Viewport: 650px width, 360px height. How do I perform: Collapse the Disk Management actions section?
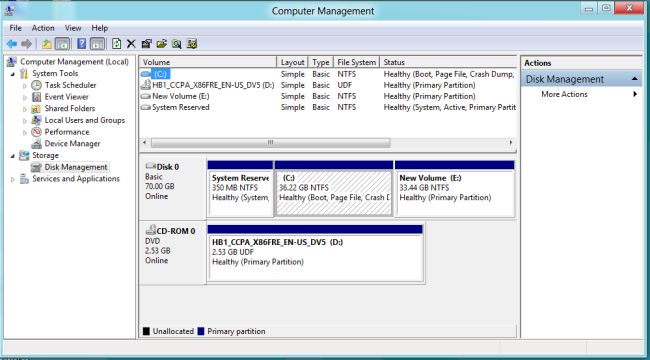click(x=634, y=79)
